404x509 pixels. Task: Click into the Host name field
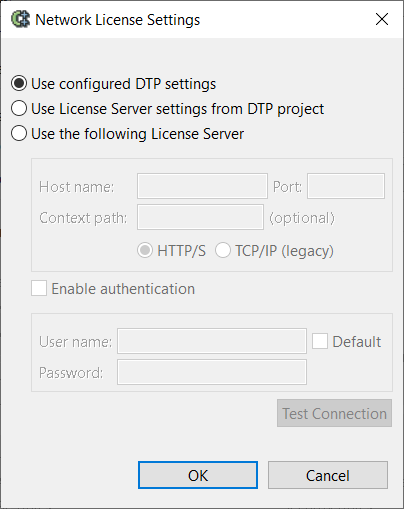click(202, 186)
